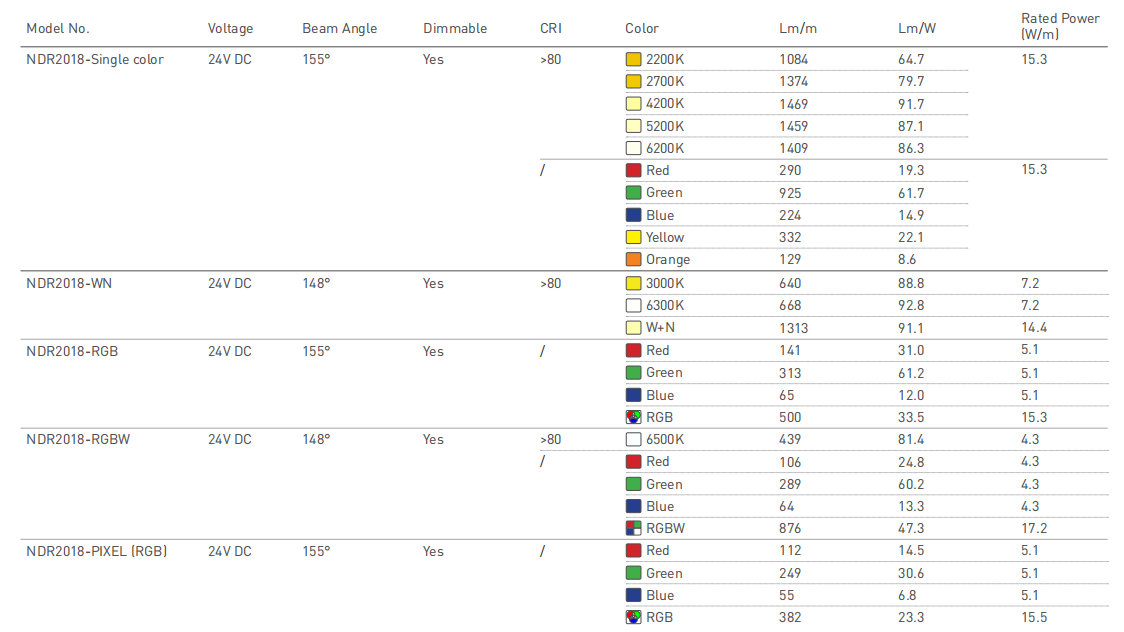
Task: Click the '1084' Lm/m value
Action: [794, 59]
